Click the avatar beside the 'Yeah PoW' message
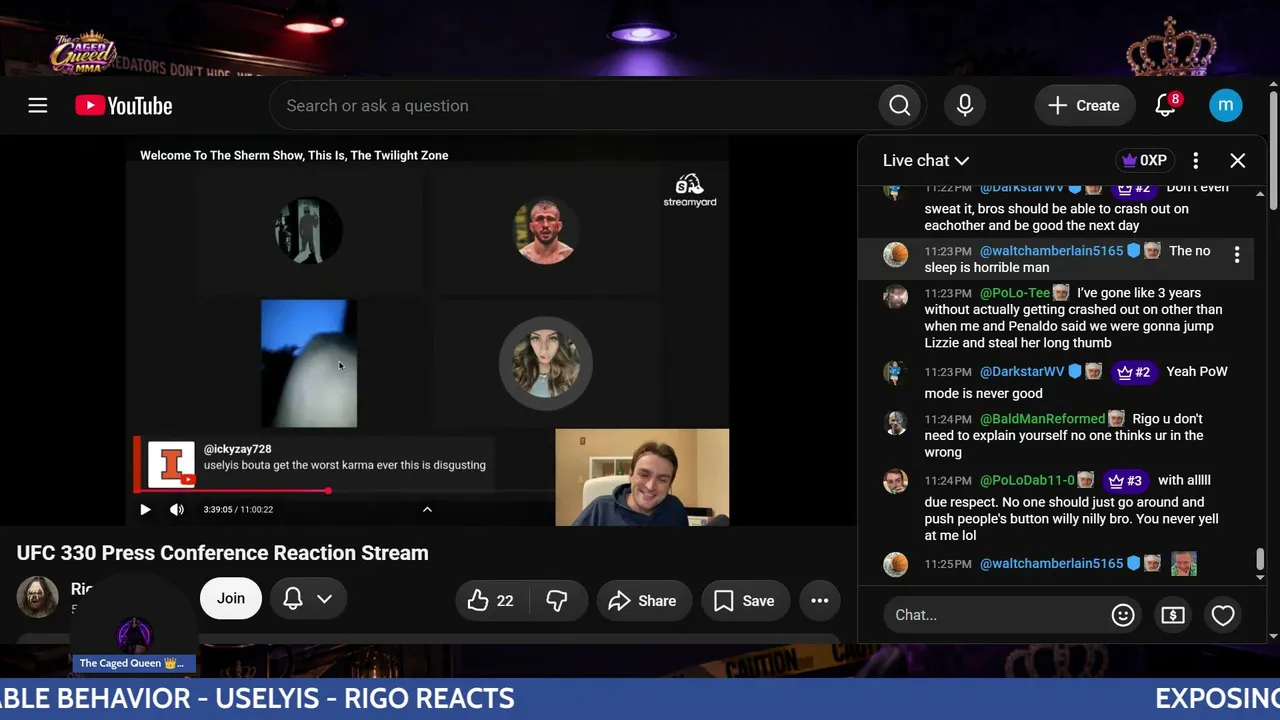Image resolution: width=1280 pixels, height=720 pixels. 896,372
